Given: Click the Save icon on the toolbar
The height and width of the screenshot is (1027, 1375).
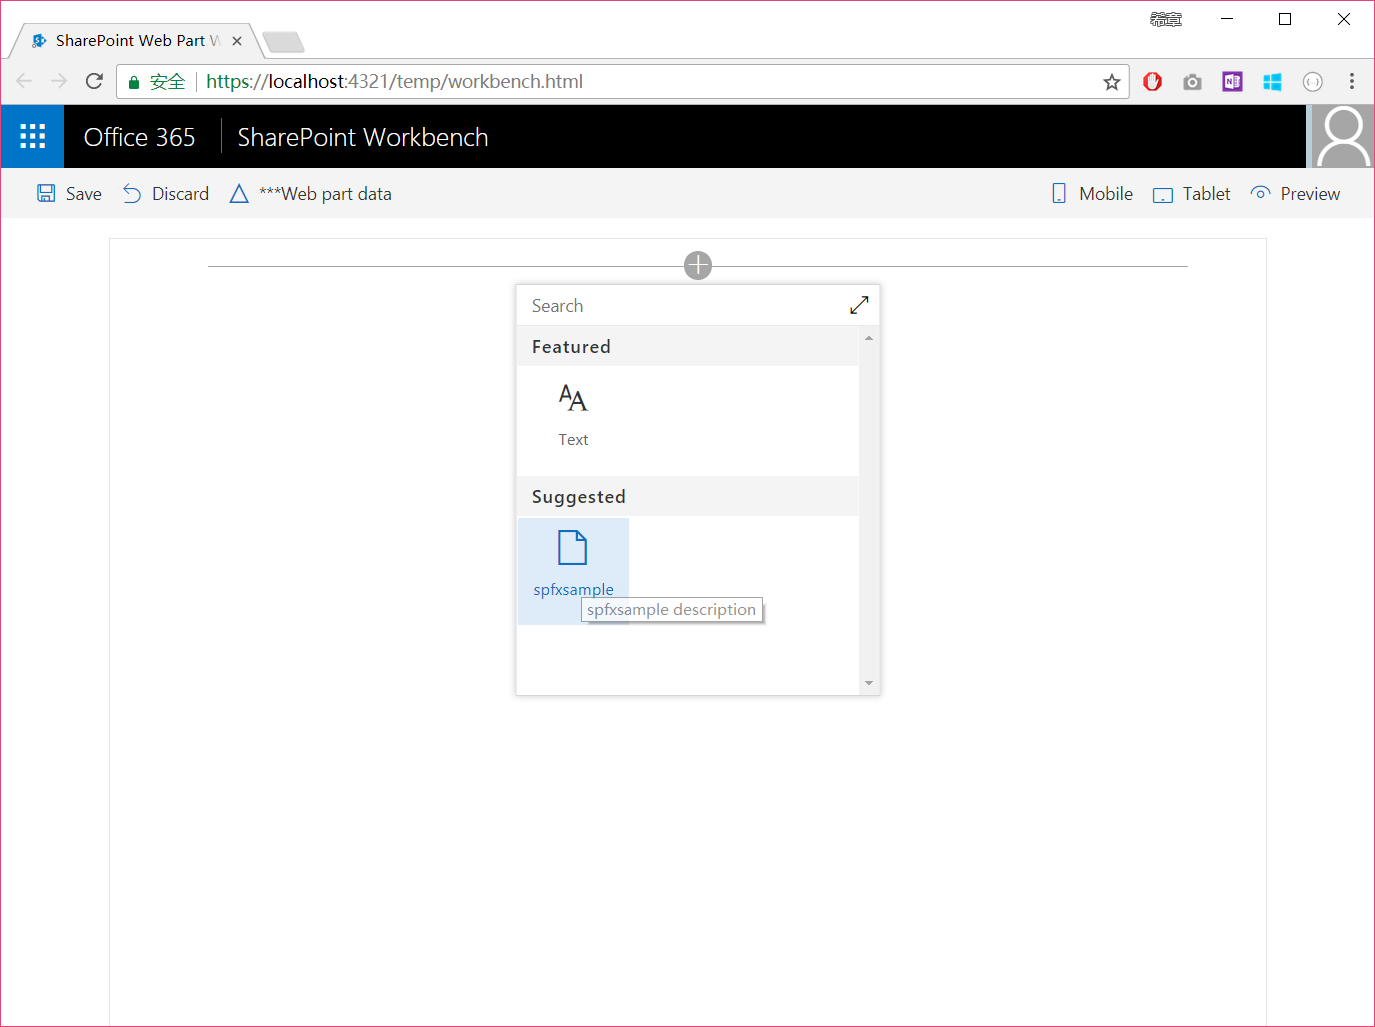Looking at the screenshot, I should (46, 192).
